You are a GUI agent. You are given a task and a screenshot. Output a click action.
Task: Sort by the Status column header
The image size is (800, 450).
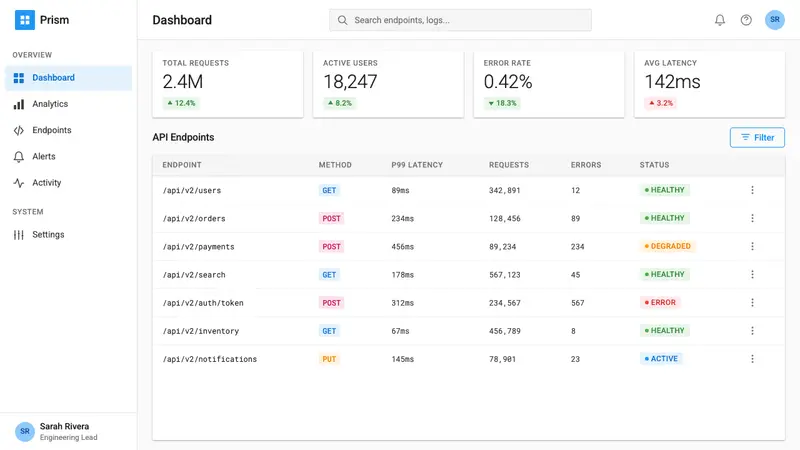coord(654,165)
